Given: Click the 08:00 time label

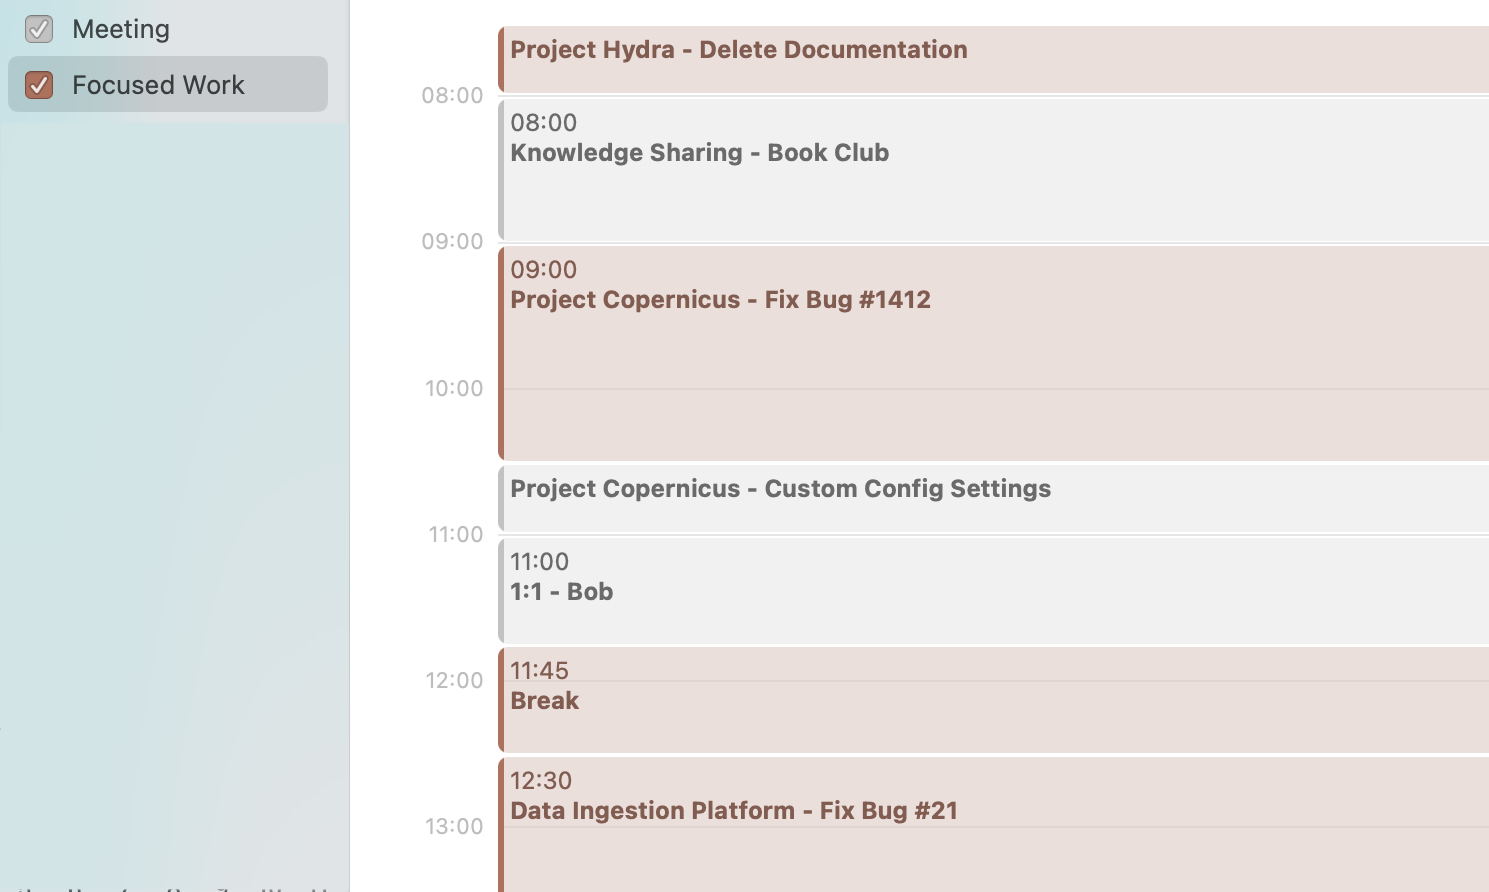Looking at the screenshot, I should [x=452, y=95].
